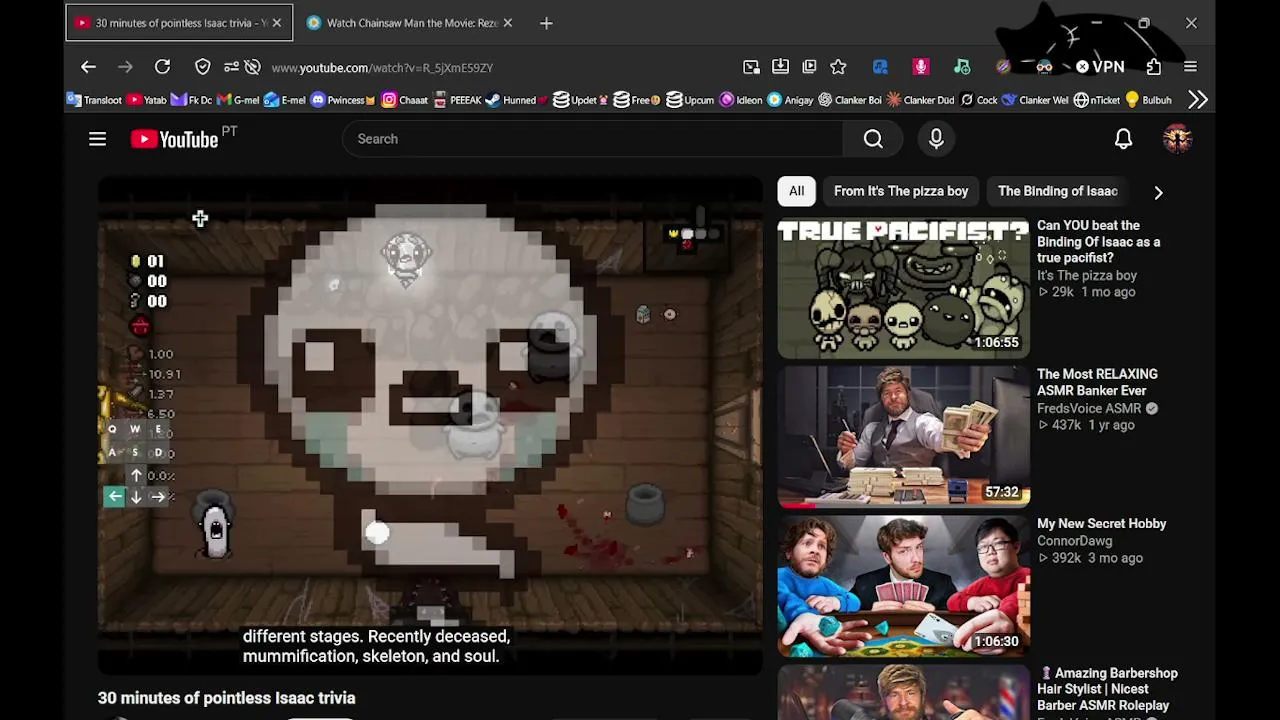Open the shield site protection icon

pos(203,67)
